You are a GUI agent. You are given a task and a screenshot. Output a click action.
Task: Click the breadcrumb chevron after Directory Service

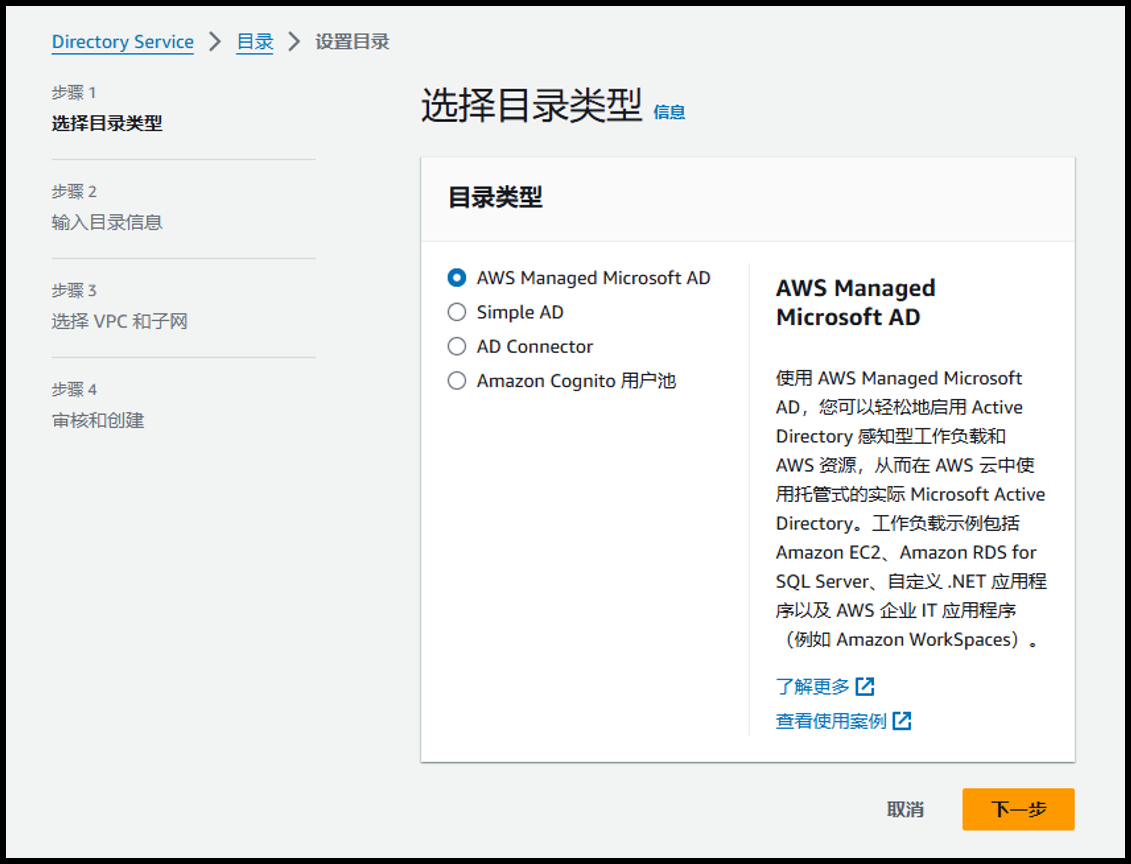tap(215, 42)
